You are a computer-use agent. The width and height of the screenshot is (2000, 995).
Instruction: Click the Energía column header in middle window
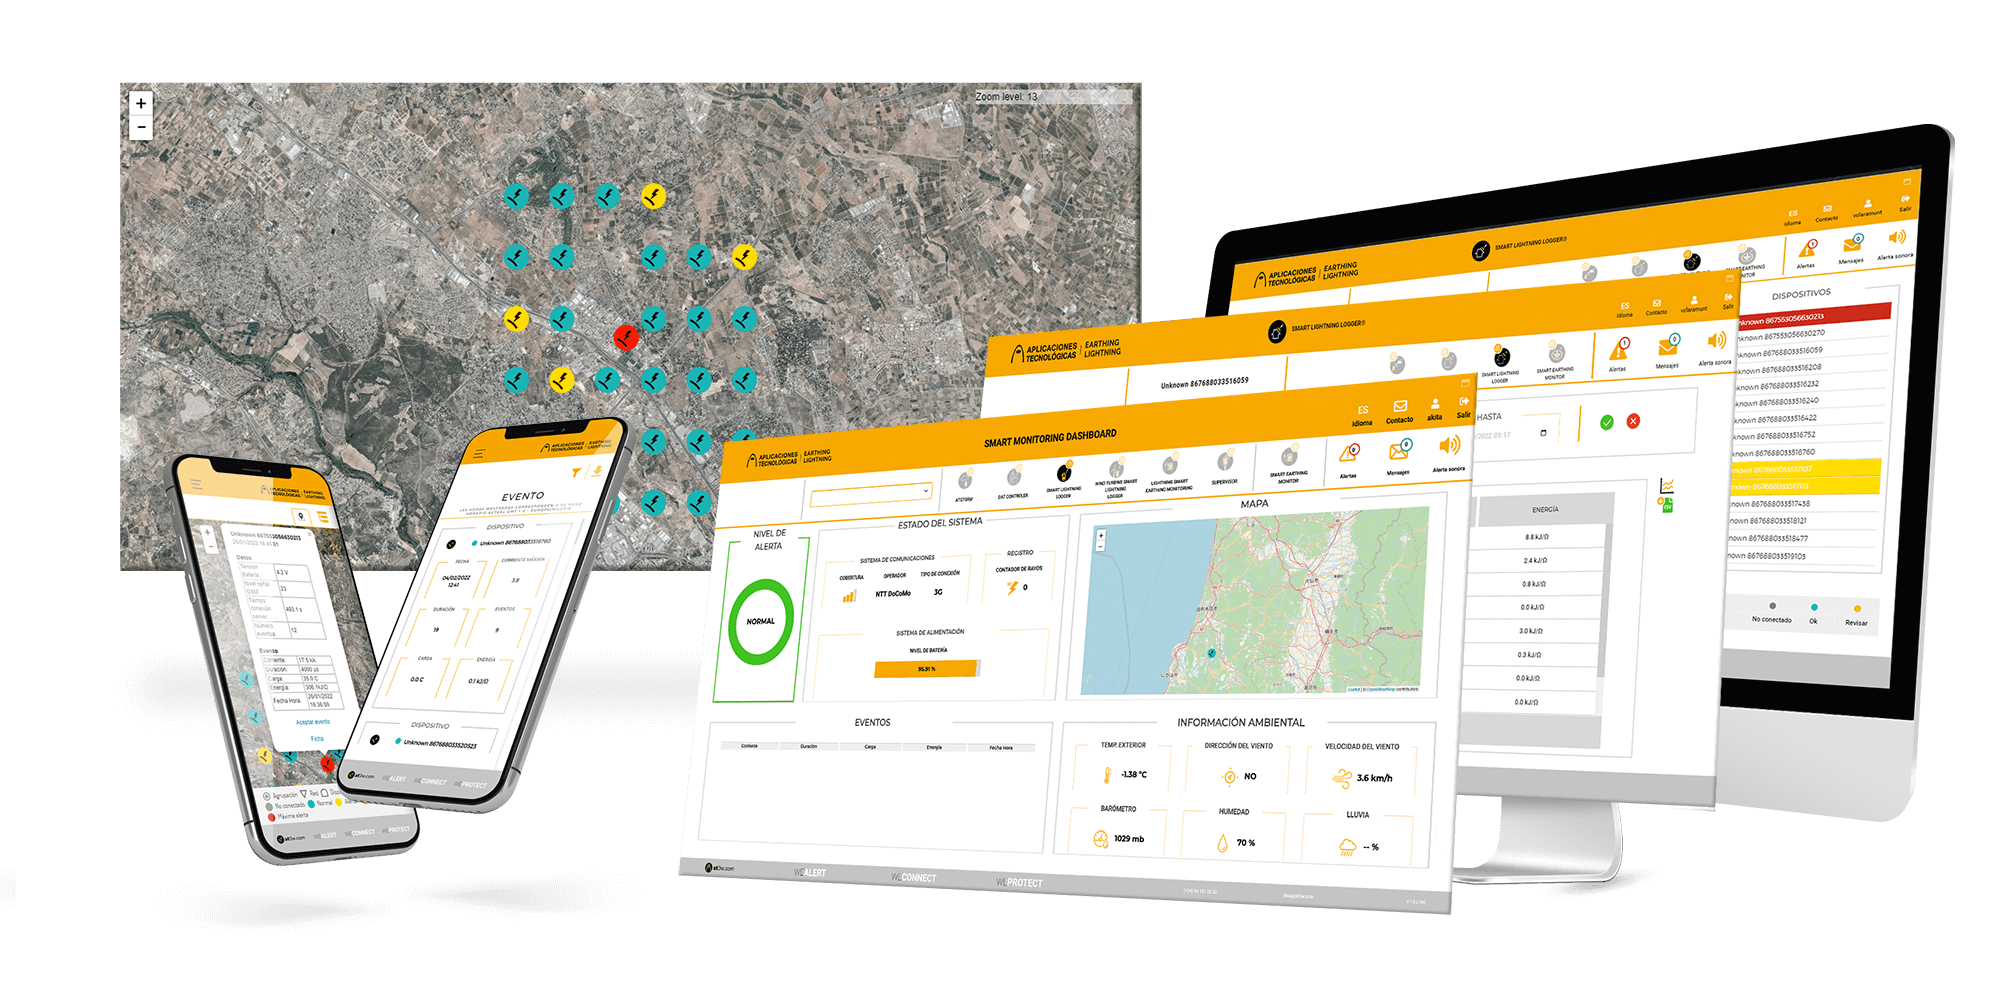[x=1545, y=510]
